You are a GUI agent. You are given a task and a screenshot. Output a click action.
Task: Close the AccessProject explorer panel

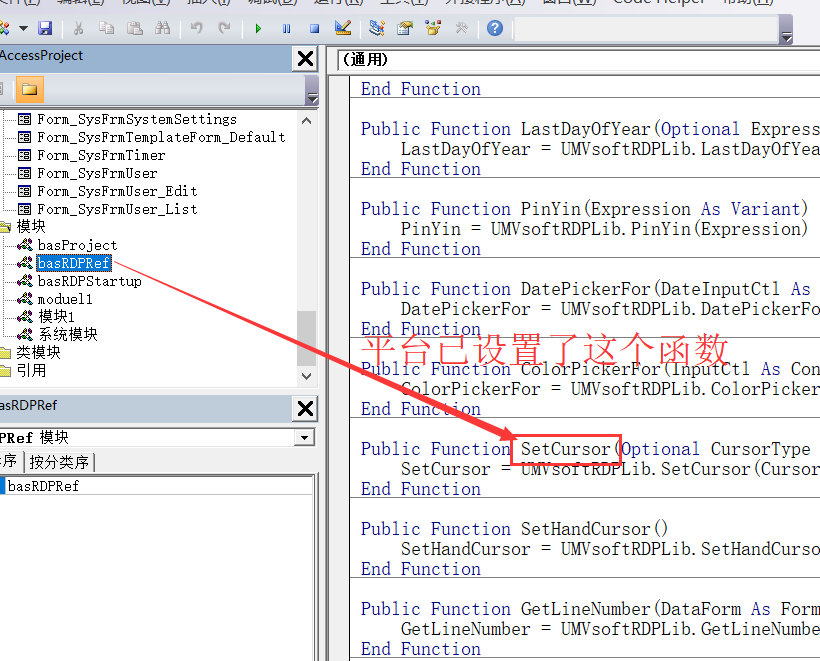coord(305,59)
